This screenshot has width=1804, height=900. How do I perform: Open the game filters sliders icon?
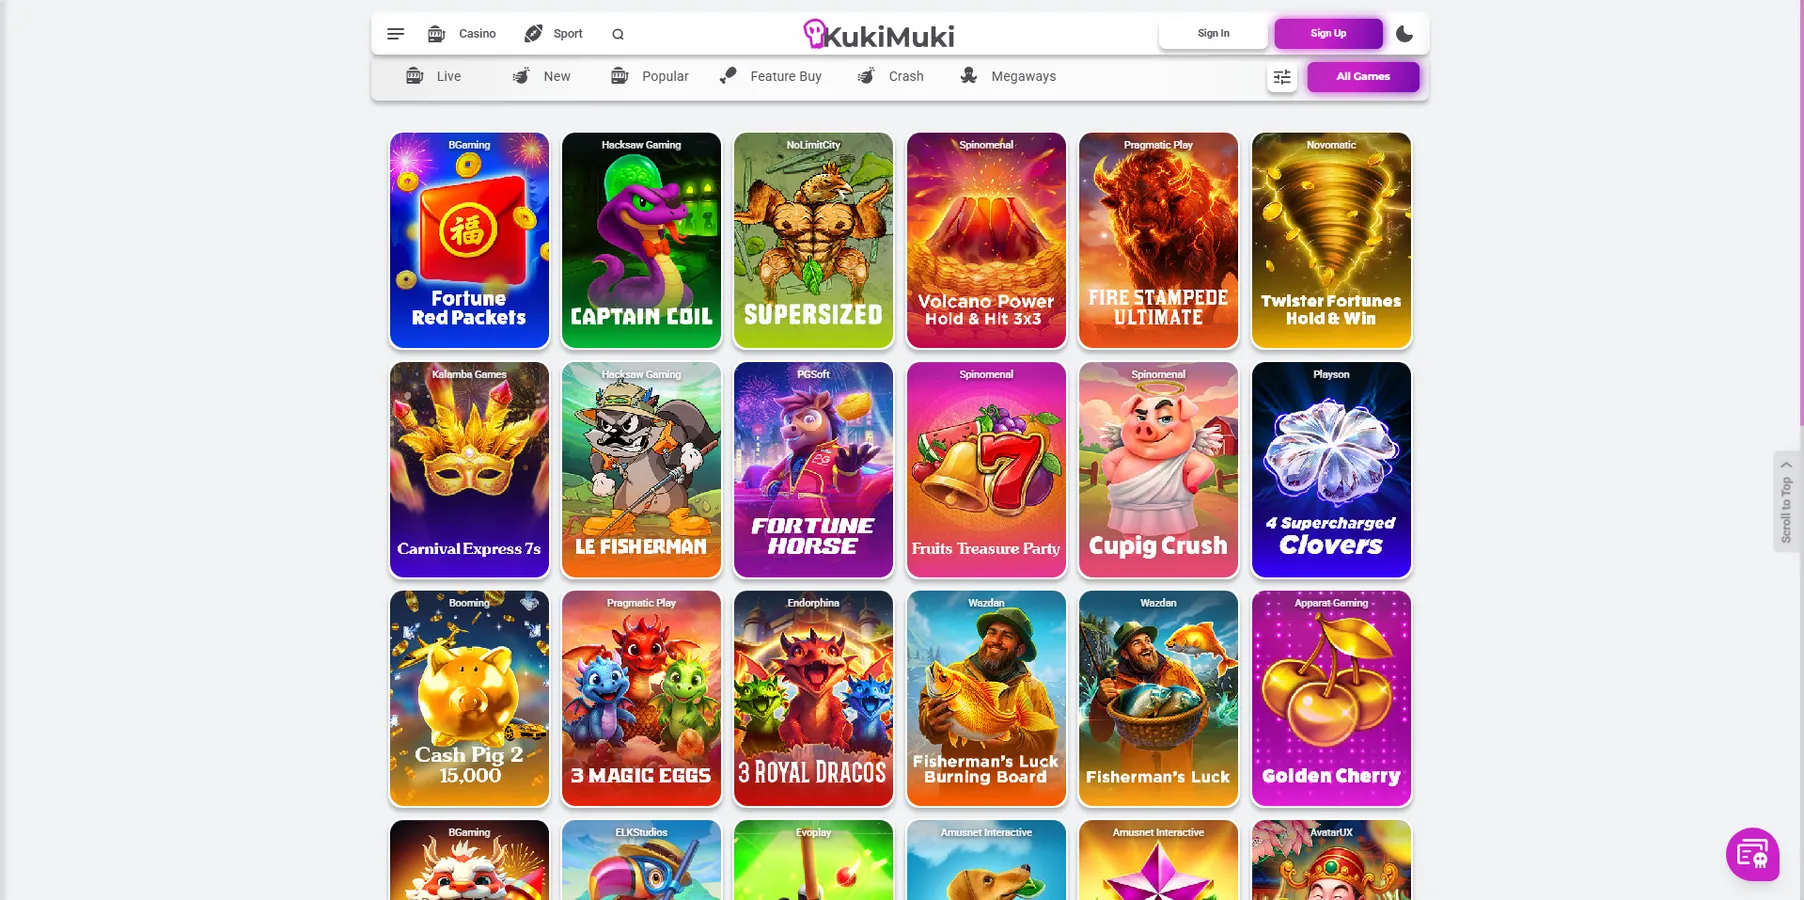[1282, 77]
